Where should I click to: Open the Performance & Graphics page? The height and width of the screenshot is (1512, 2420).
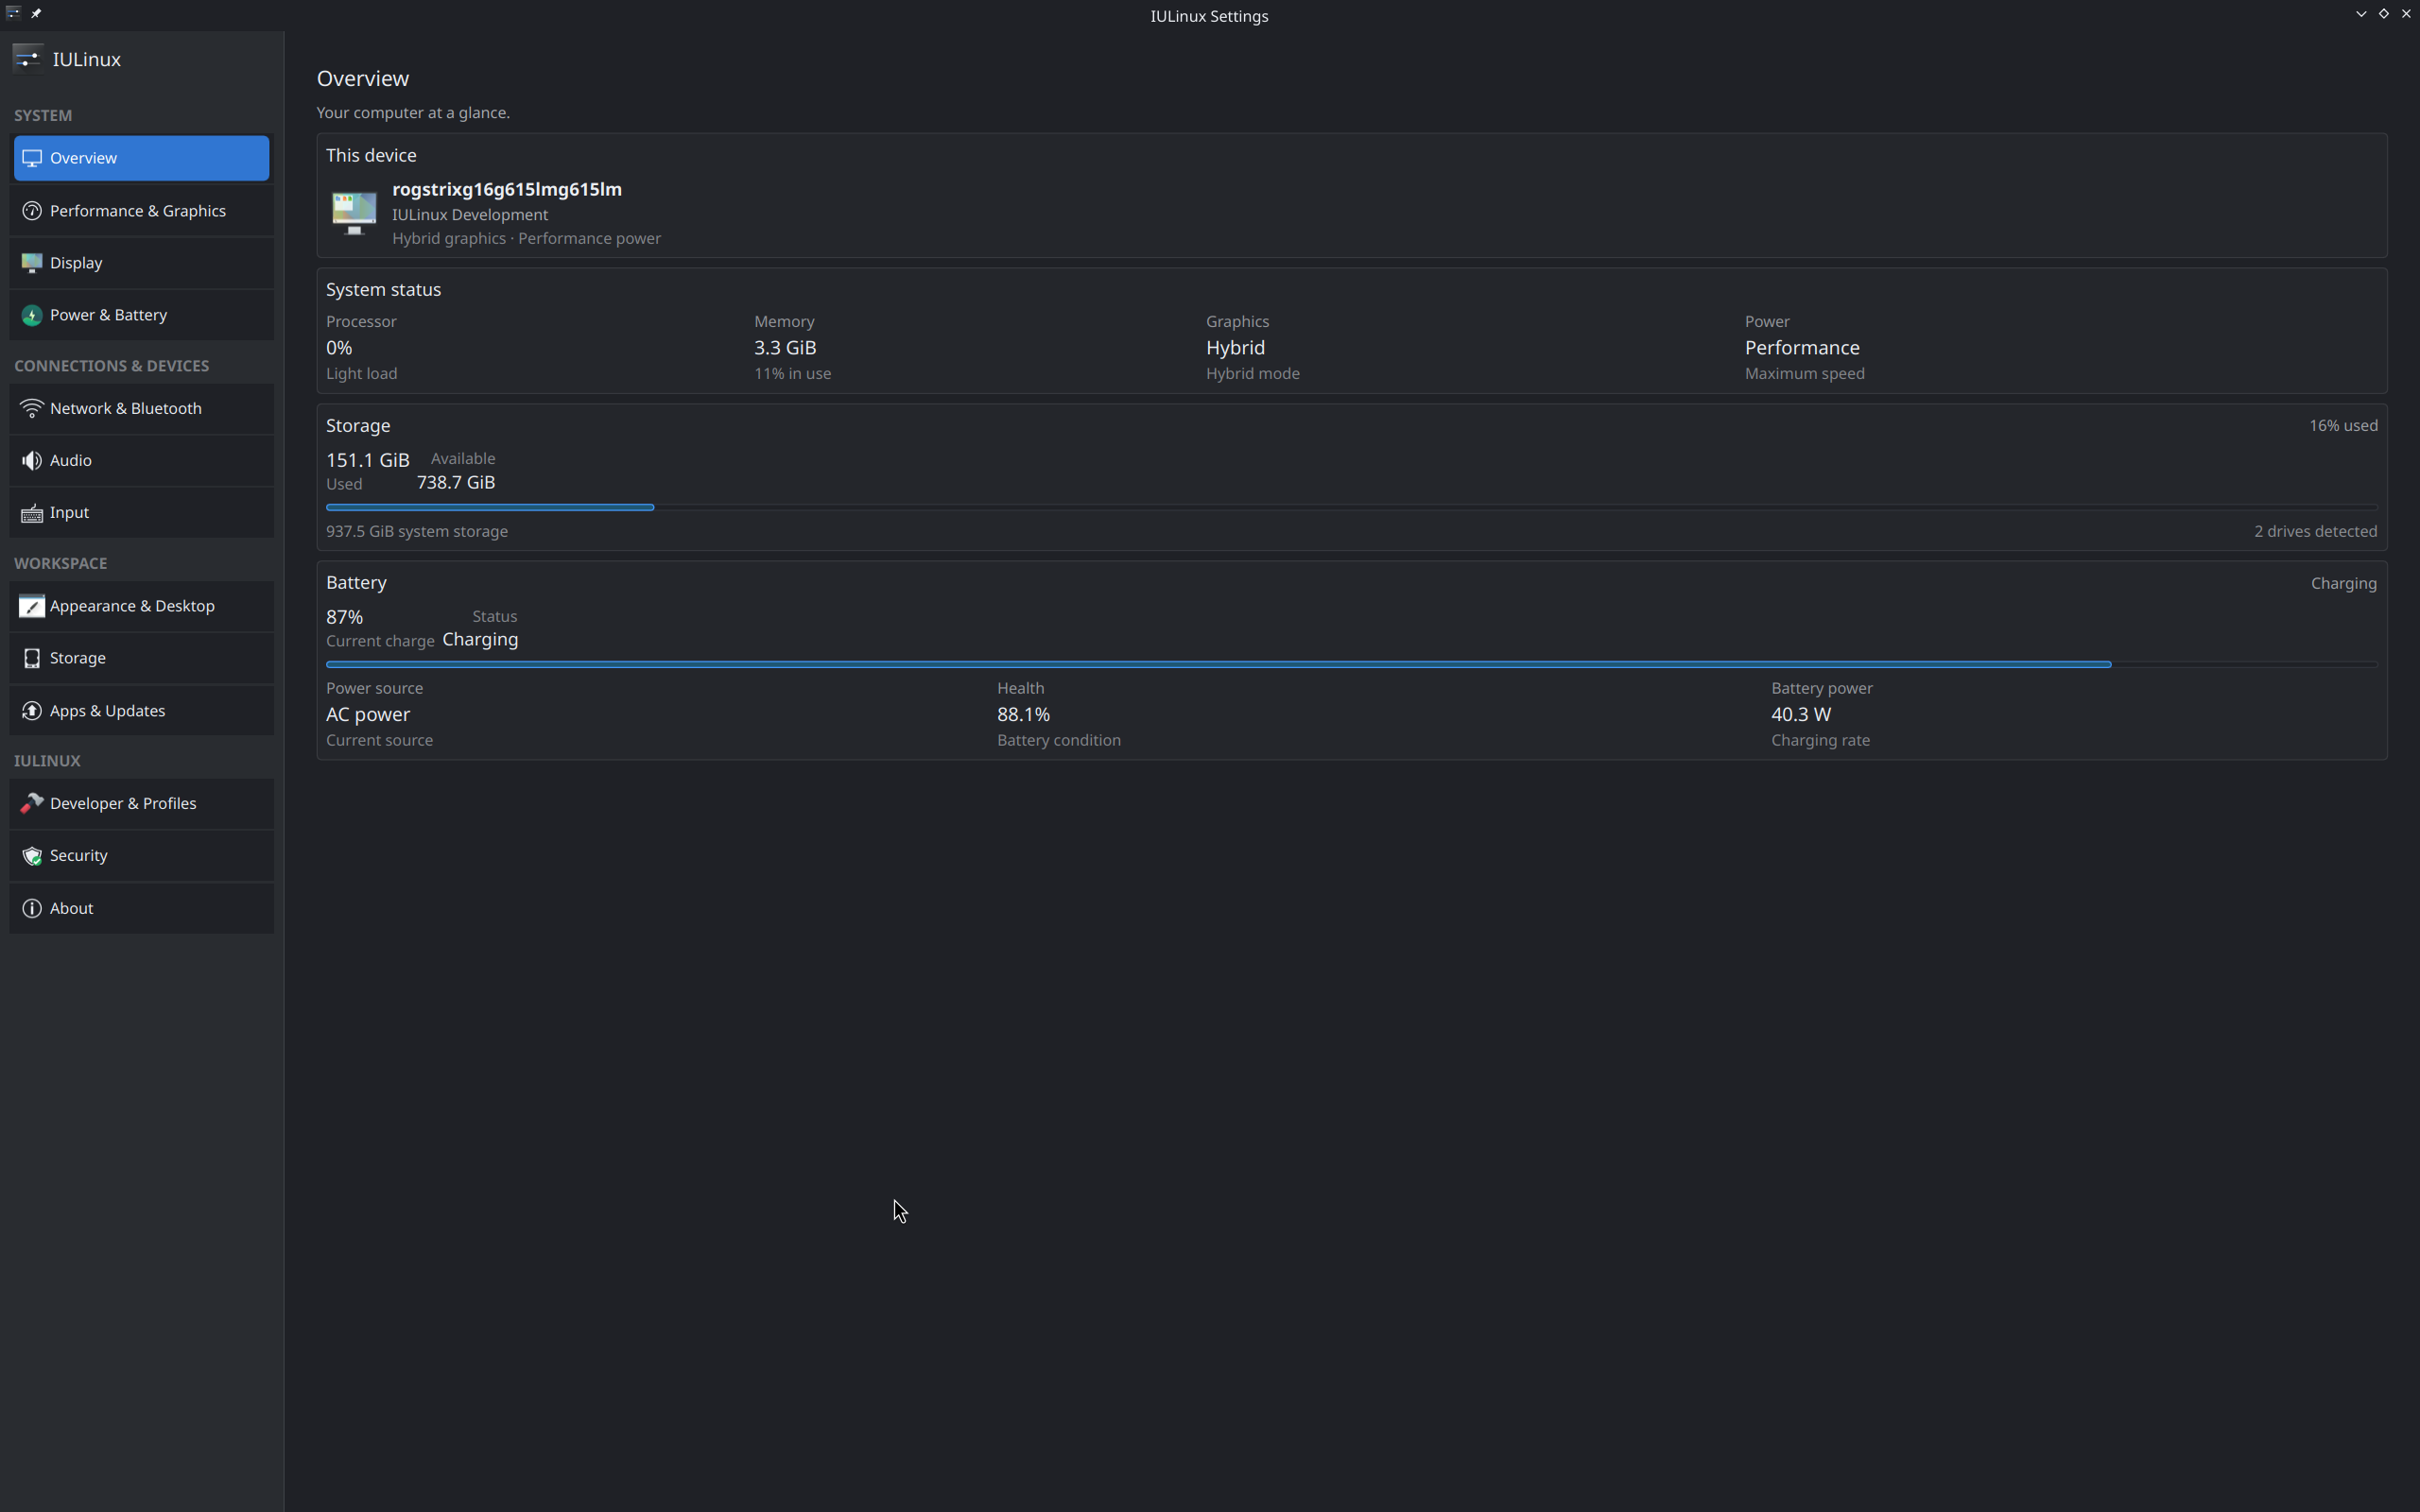[141, 211]
